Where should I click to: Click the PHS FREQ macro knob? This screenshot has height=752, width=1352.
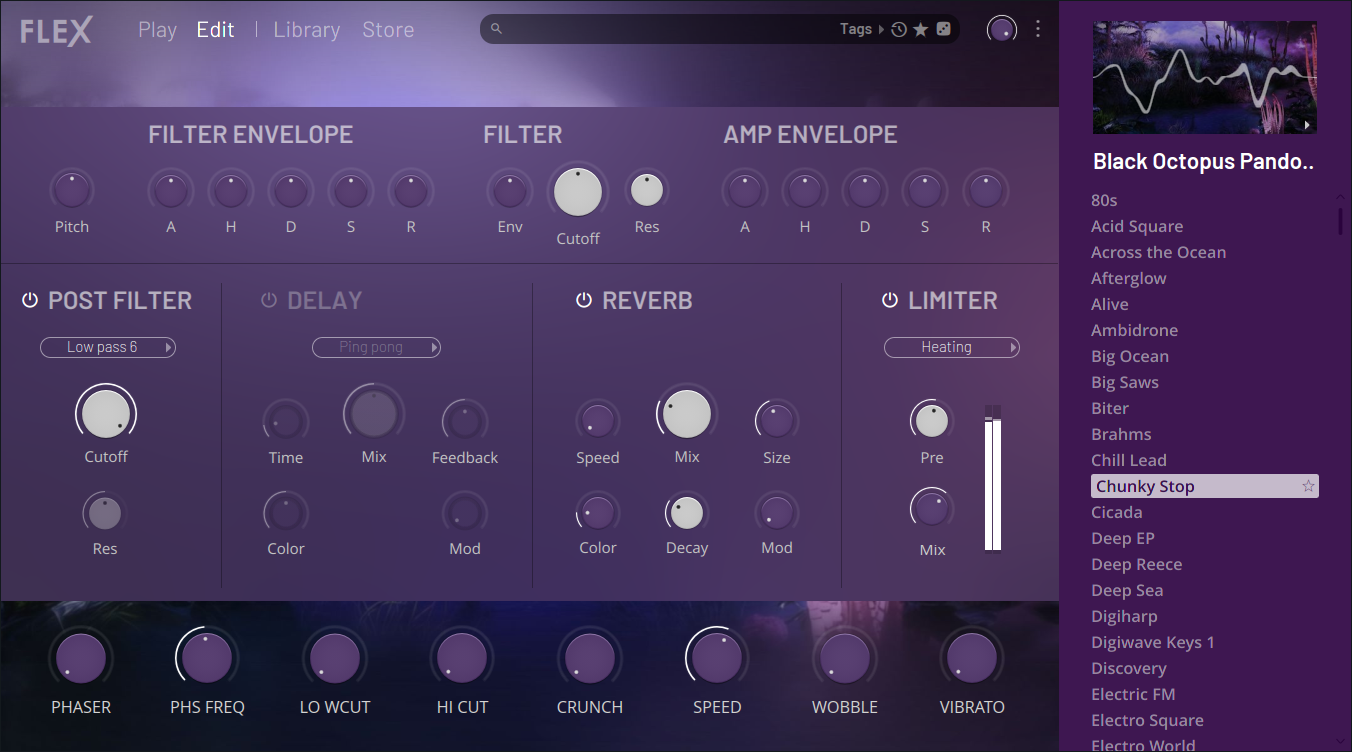point(207,658)
